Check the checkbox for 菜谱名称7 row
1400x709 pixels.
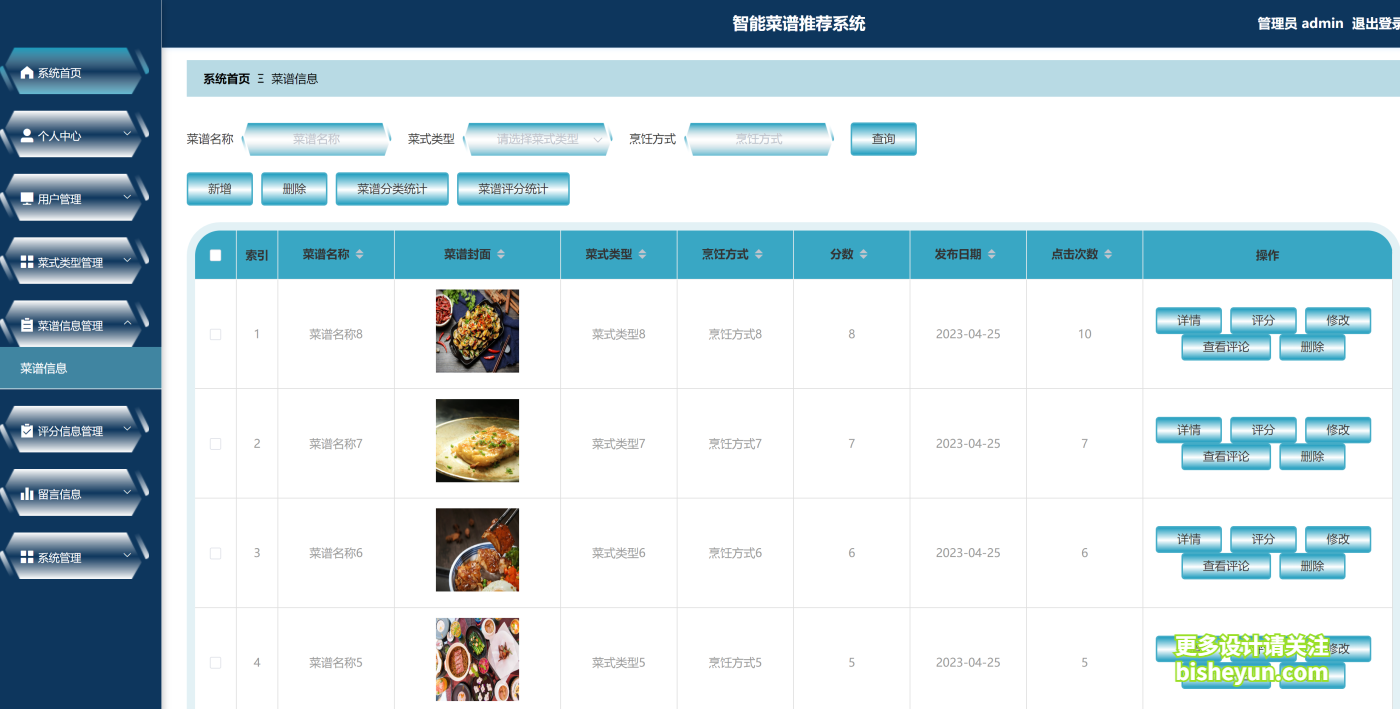pos(215,443)
